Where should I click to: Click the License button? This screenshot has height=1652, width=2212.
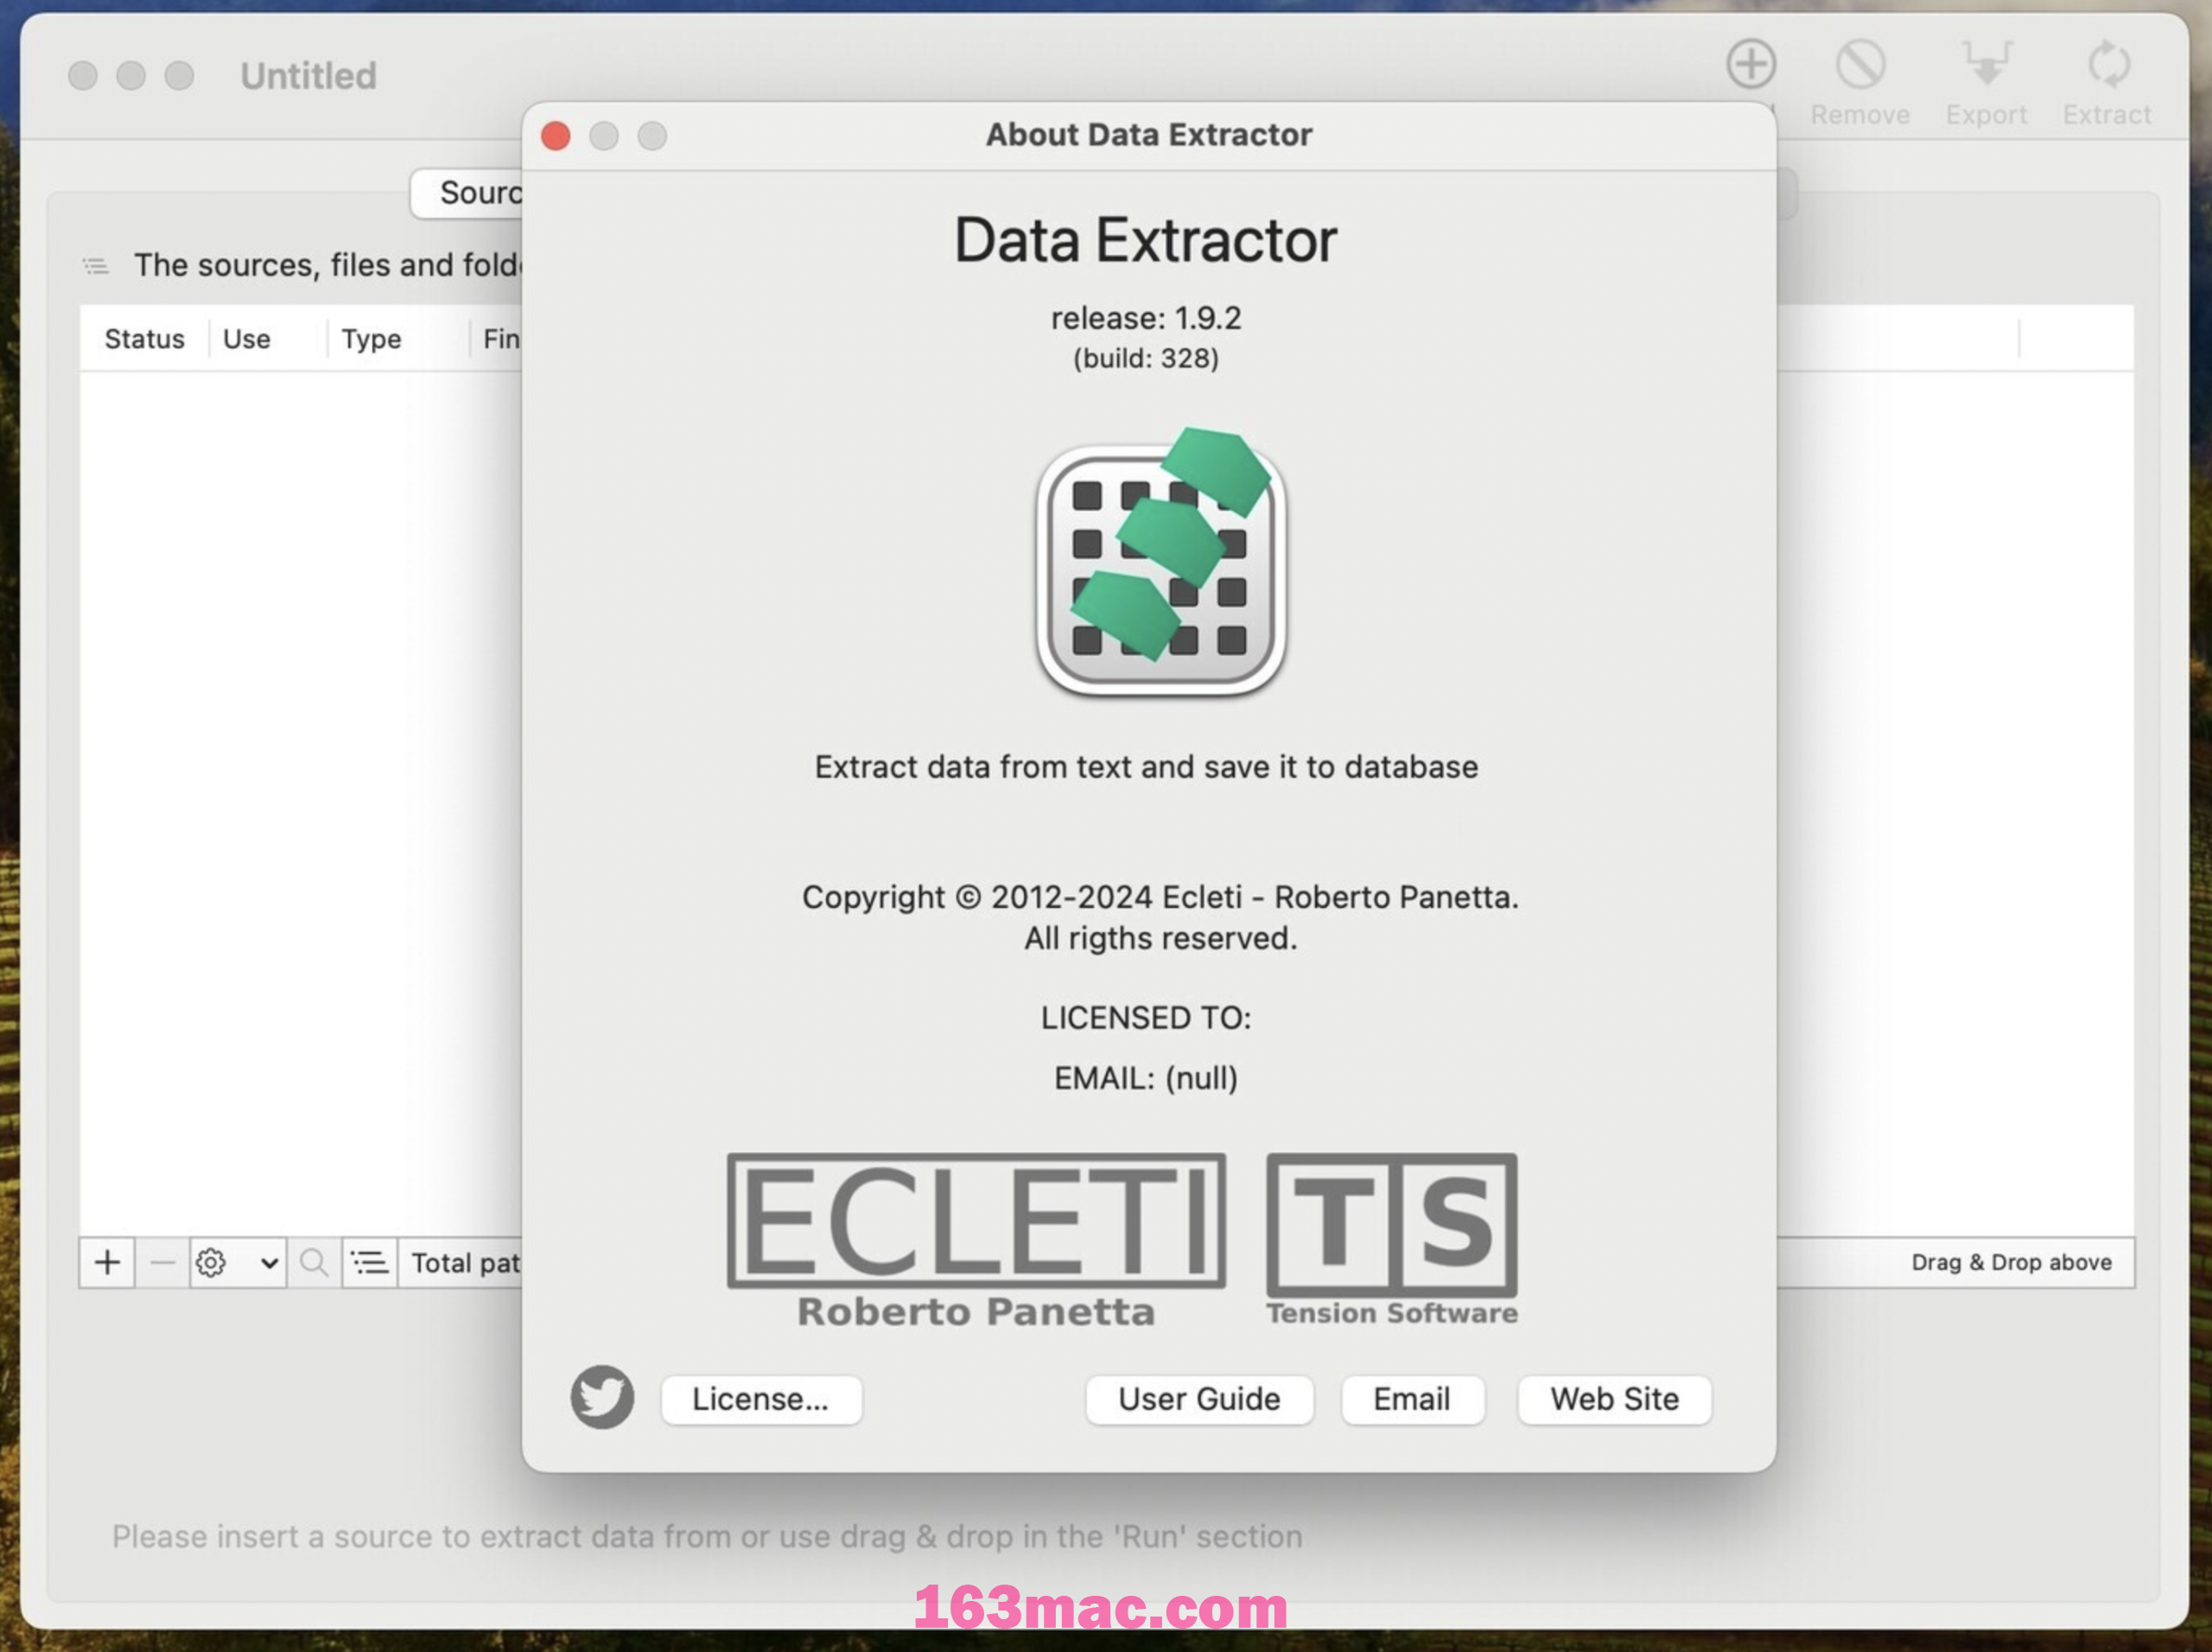point(756,1399)
